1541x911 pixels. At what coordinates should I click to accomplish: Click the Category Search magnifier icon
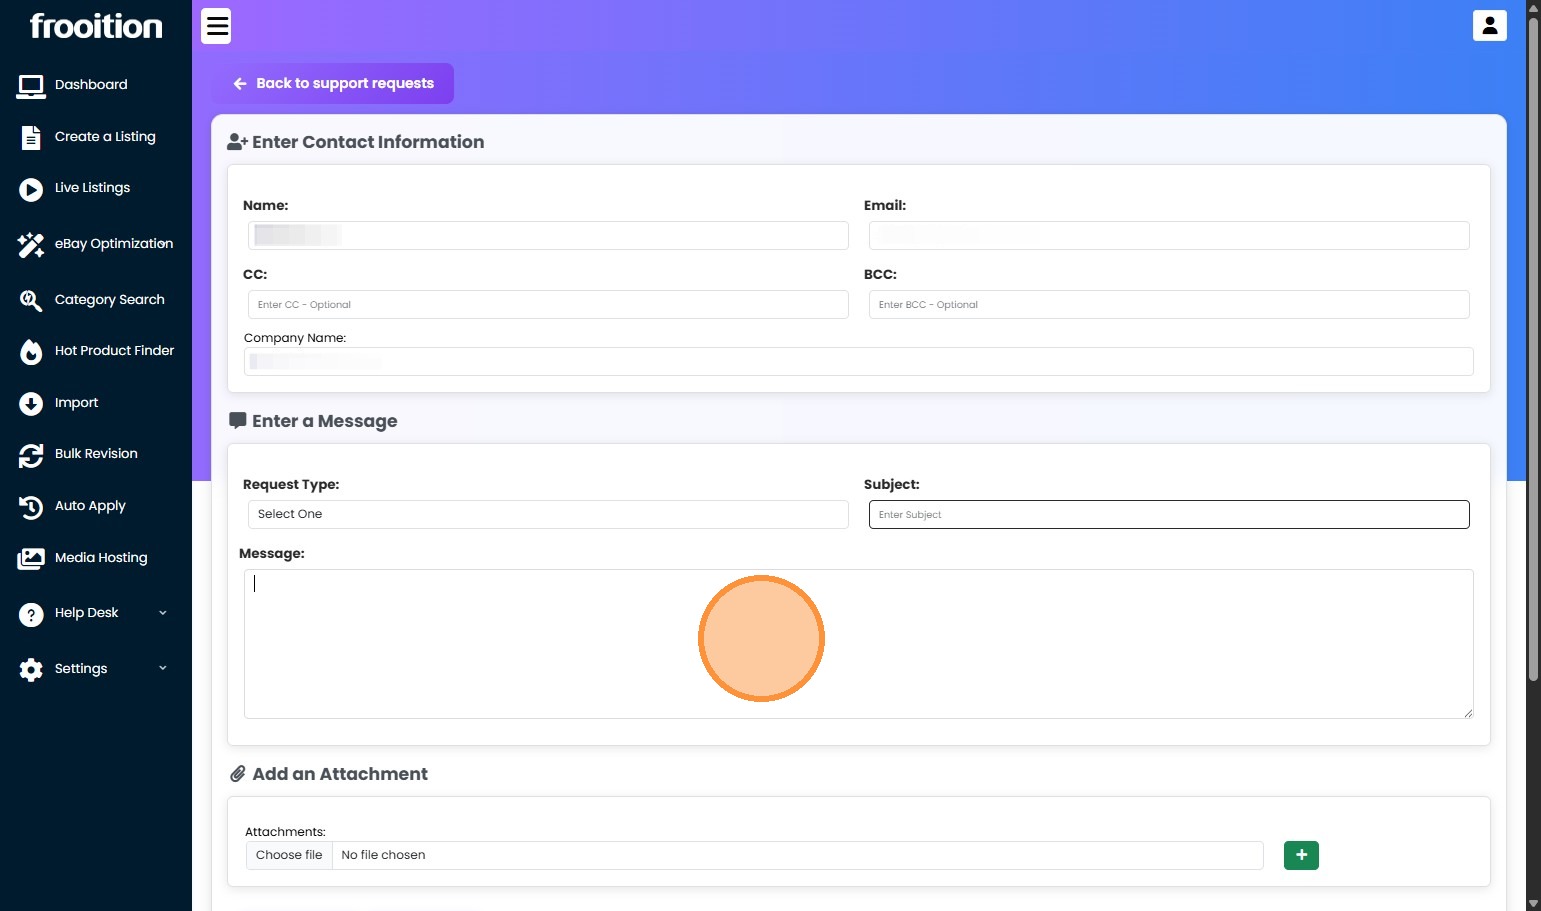point(31,300)
